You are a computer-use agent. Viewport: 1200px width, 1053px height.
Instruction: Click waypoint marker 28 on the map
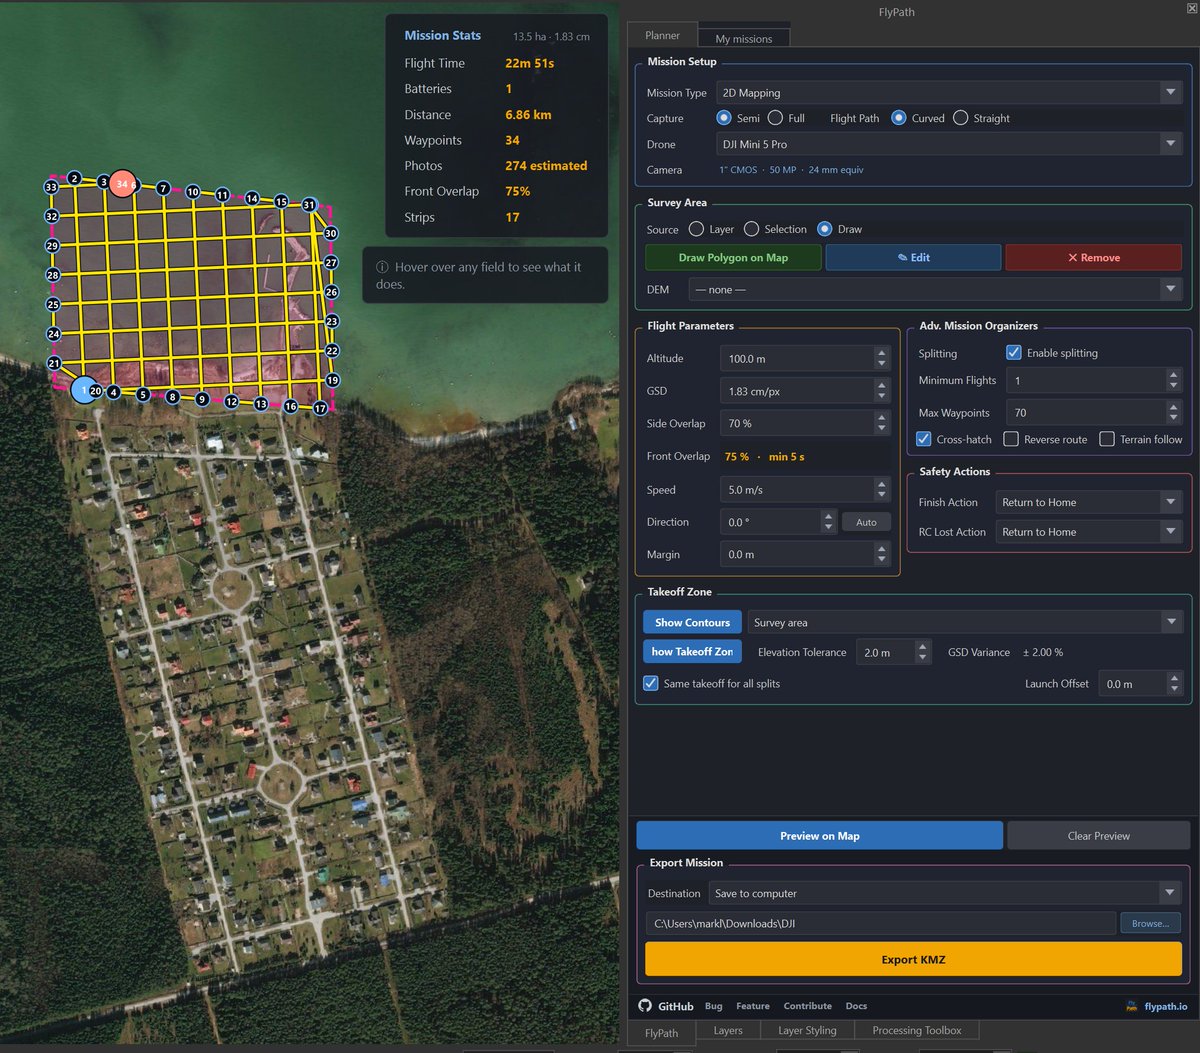click(53, 275)
